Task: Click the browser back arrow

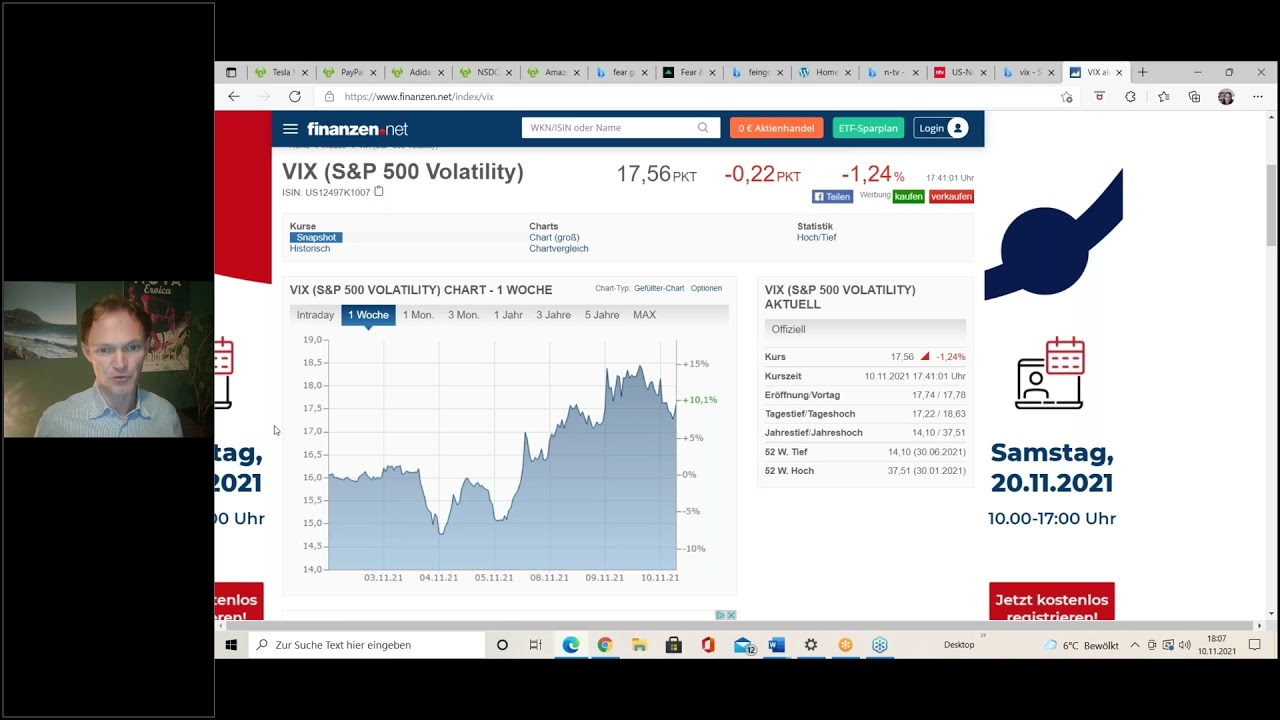Action: [234, 97]
